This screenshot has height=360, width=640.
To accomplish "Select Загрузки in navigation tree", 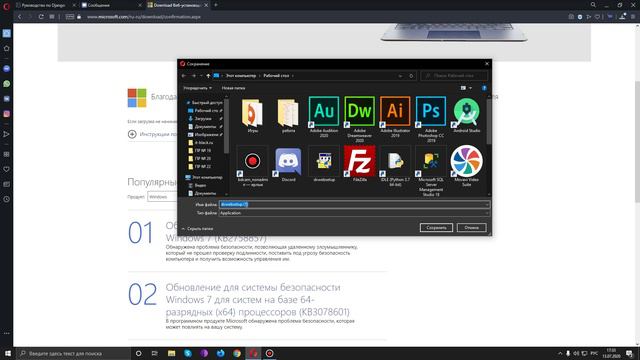I will (204, 118).
